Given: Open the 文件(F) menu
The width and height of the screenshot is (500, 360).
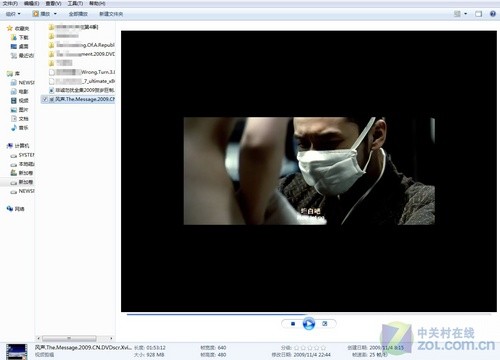Looking at the screenshot, I should click(10, 3).
